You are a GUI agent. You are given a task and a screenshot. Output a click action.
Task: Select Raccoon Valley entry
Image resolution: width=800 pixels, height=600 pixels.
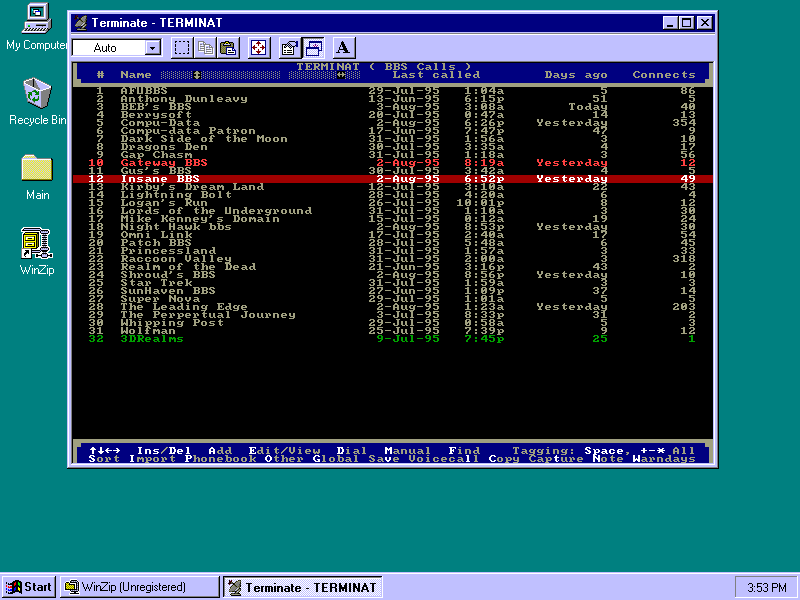tap(393, 259)
